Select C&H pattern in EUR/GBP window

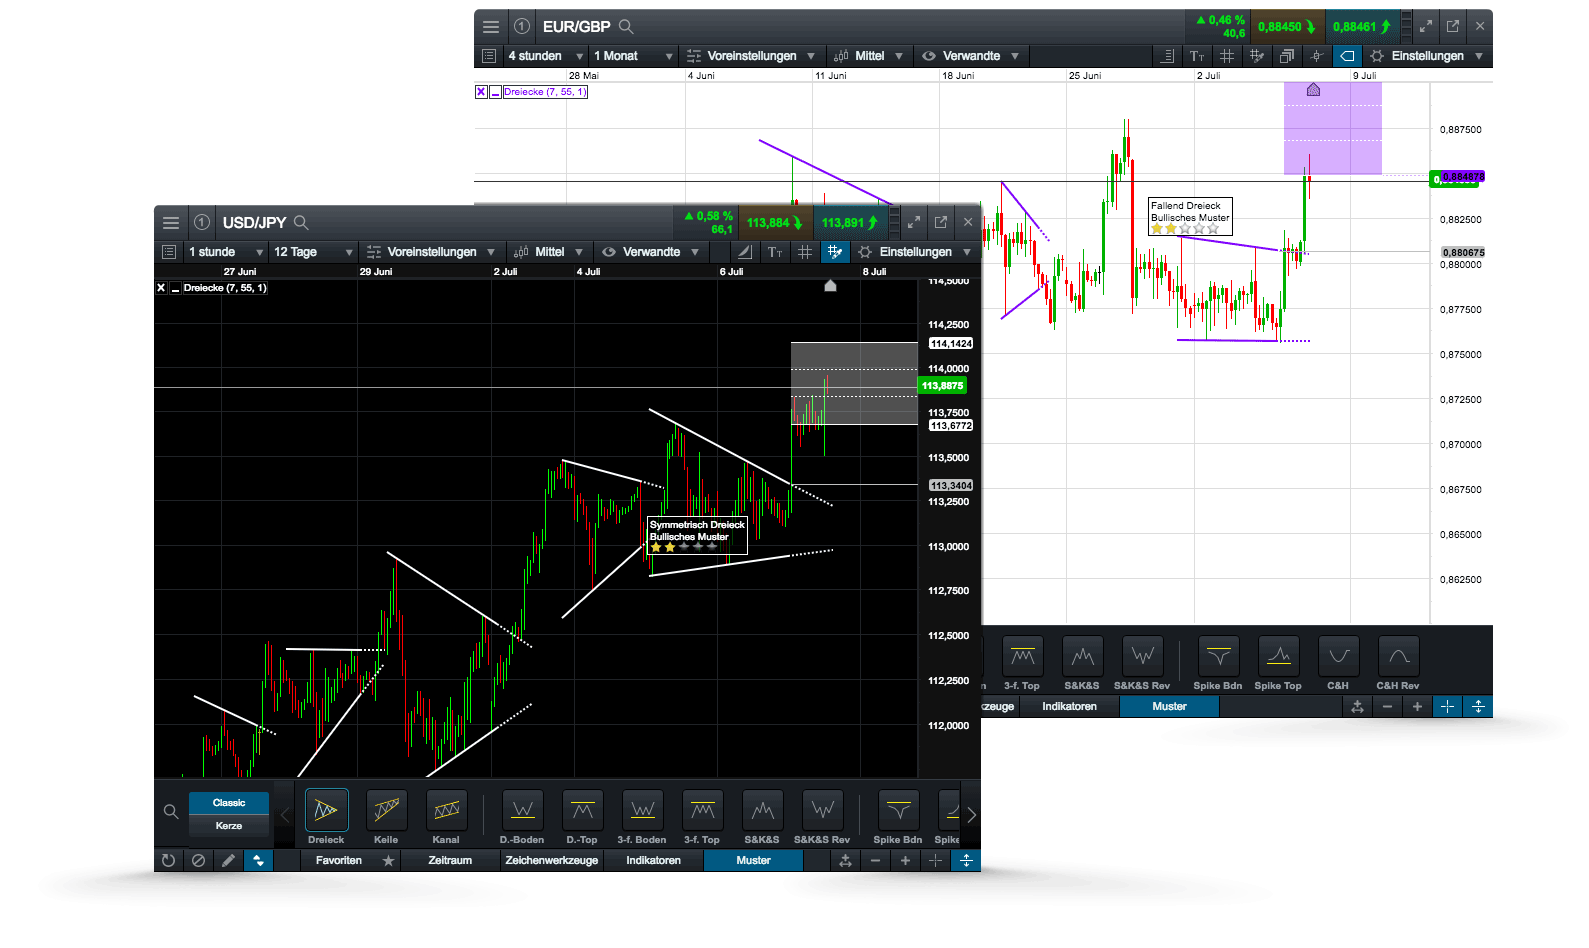pyautogui.click(x=1338, y=656)
